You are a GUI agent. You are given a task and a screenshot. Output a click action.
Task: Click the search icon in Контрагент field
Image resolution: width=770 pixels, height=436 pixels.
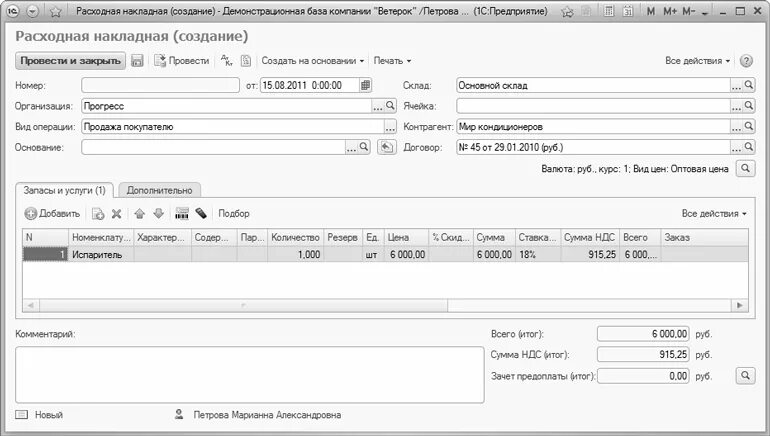tap(748, 126)
